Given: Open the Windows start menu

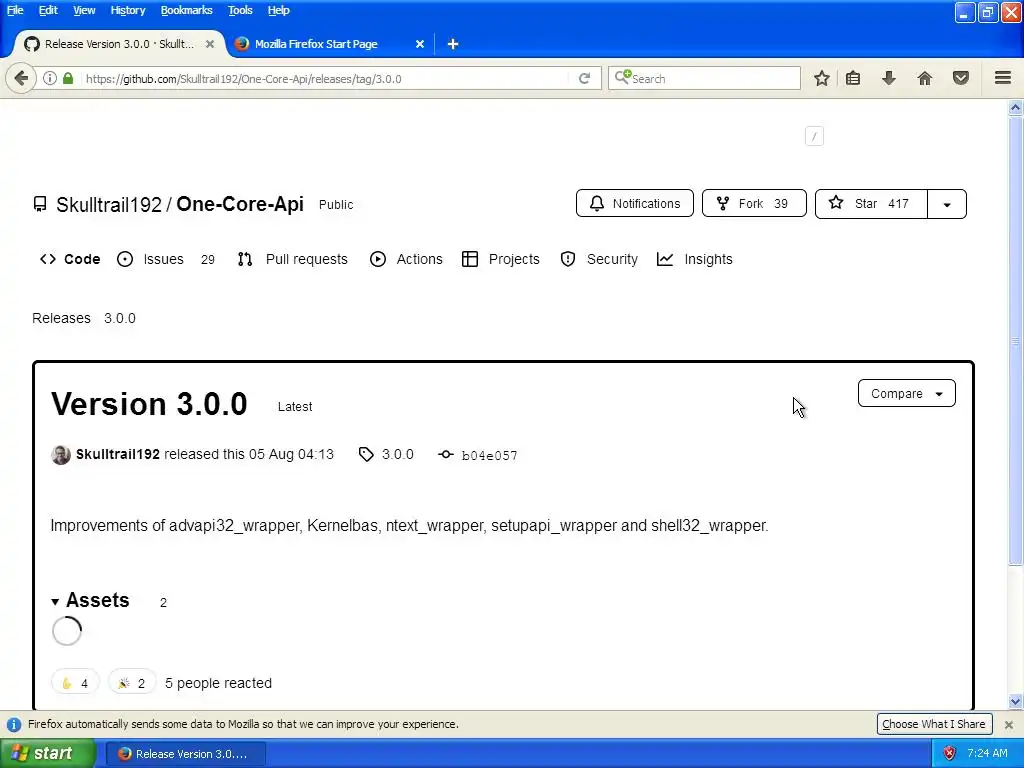Looking at the screenshot, I should (x=48, y=754).
